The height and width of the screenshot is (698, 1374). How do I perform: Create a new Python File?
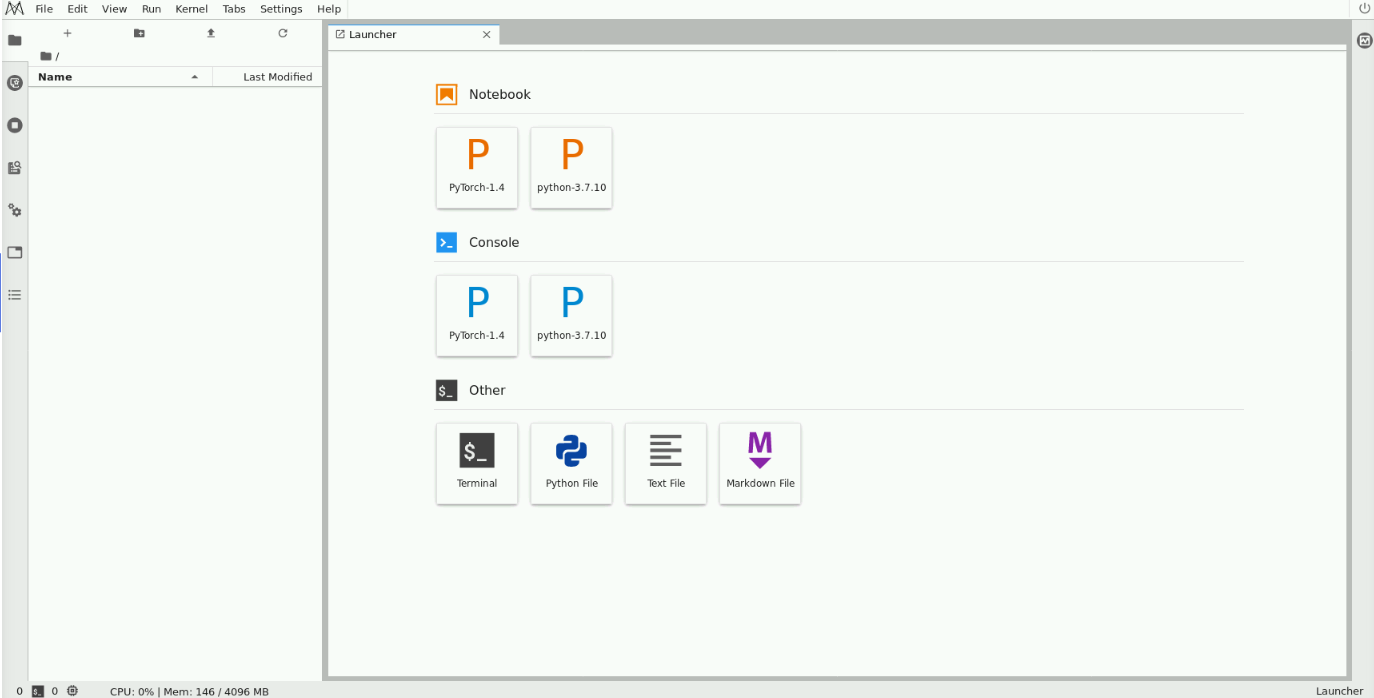click(571, 463)
